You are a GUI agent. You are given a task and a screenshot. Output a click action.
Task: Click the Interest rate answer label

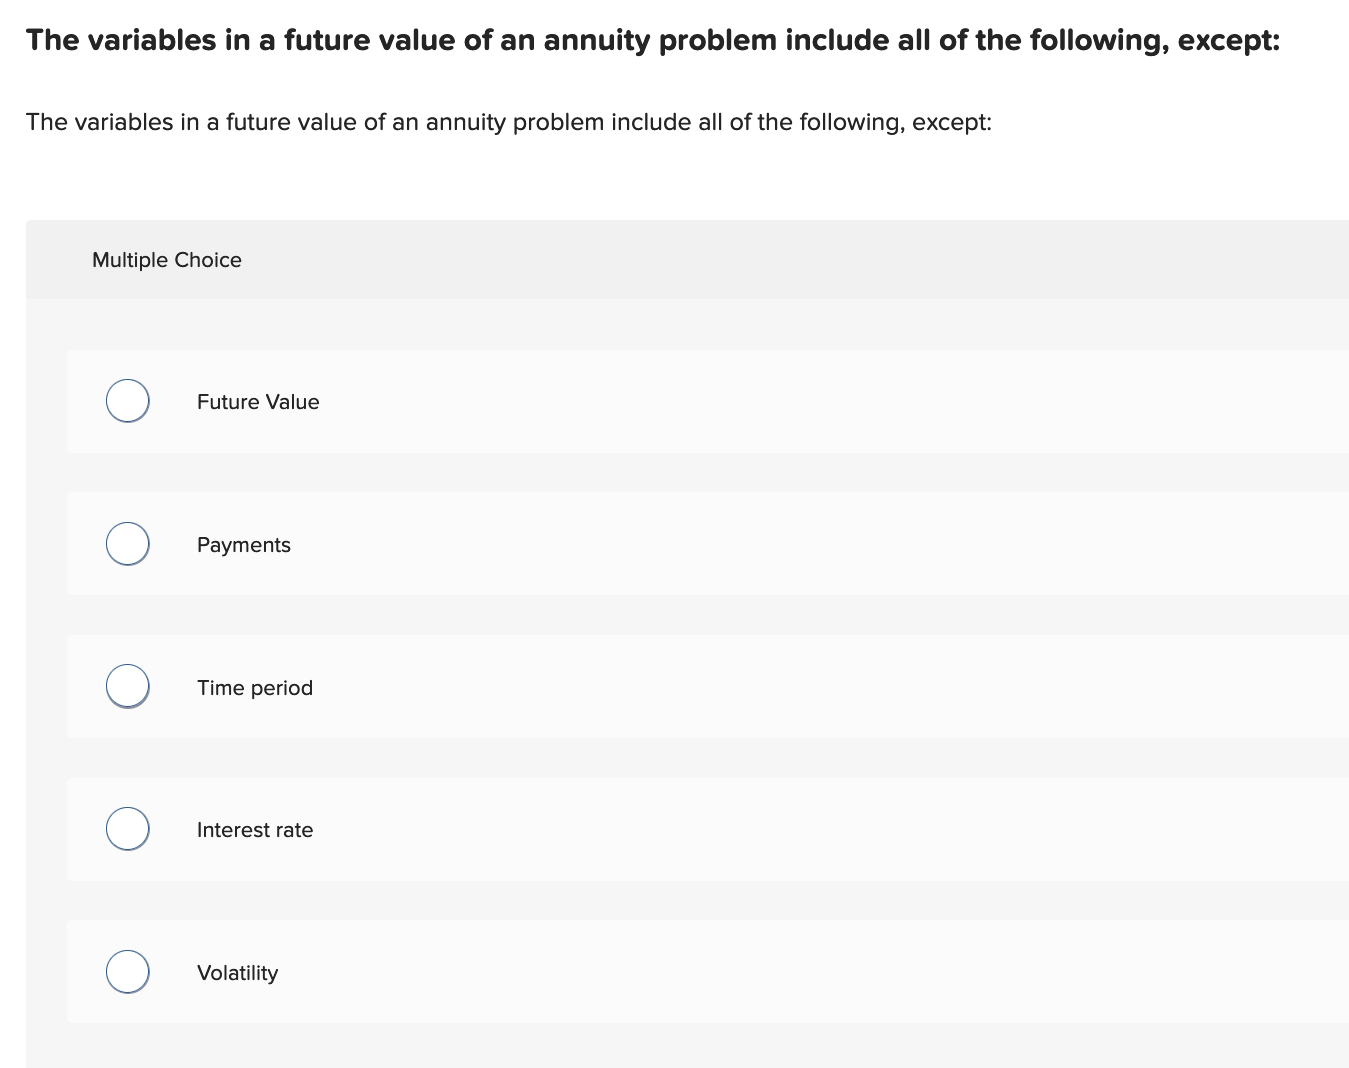point(256,829)
